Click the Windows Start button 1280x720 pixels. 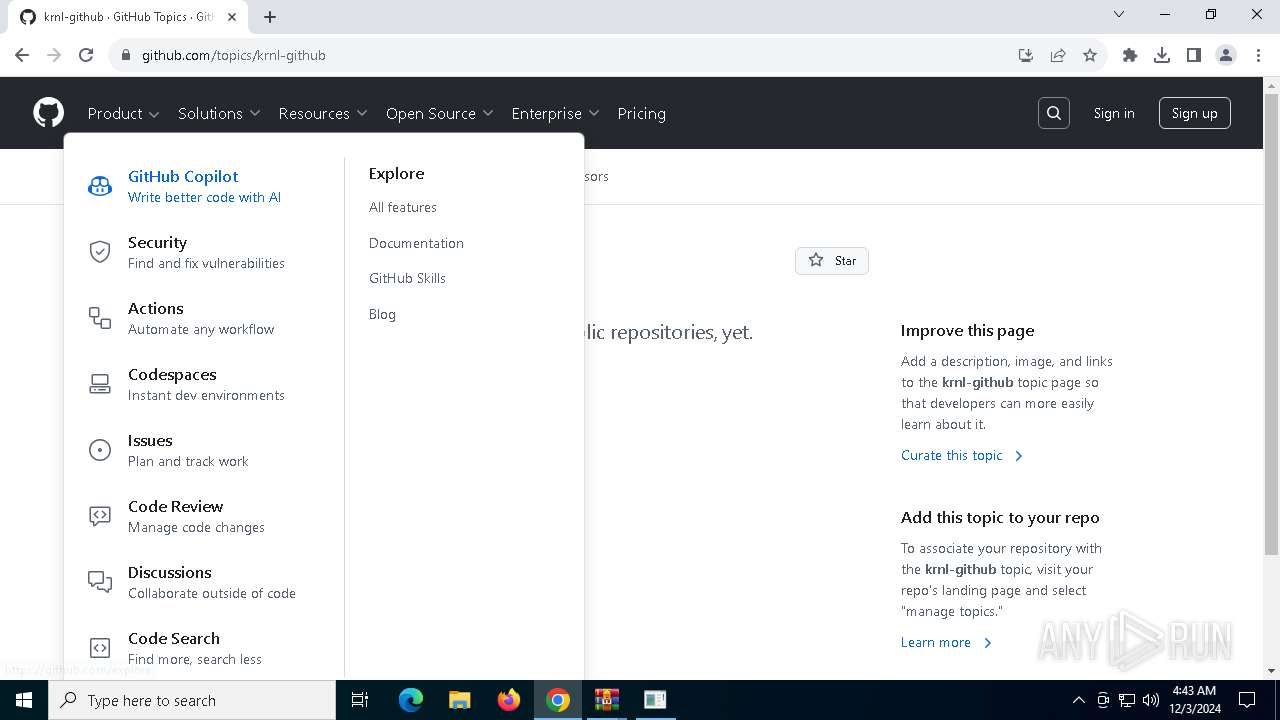coord(24,700)
